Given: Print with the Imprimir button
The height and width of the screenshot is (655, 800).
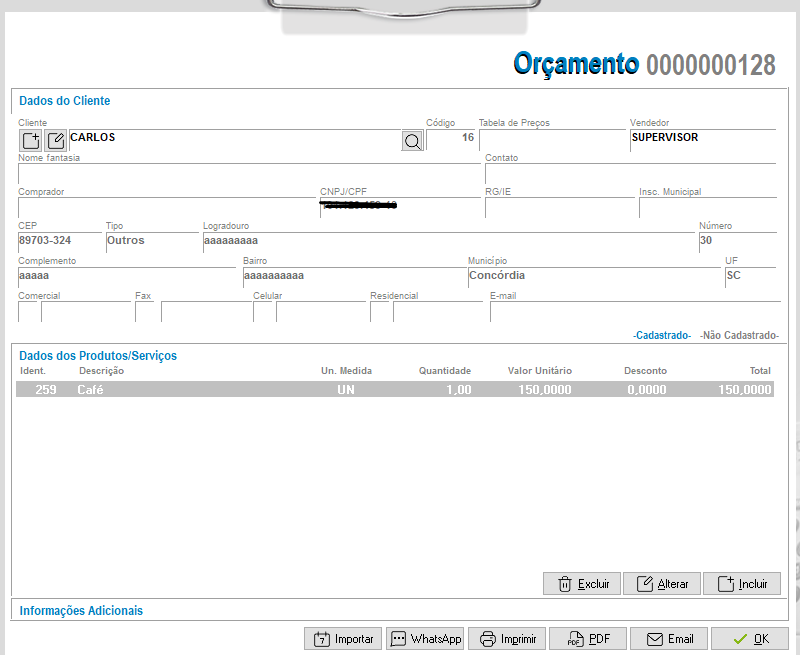Looking at the screenshot, I should point(508,639).
